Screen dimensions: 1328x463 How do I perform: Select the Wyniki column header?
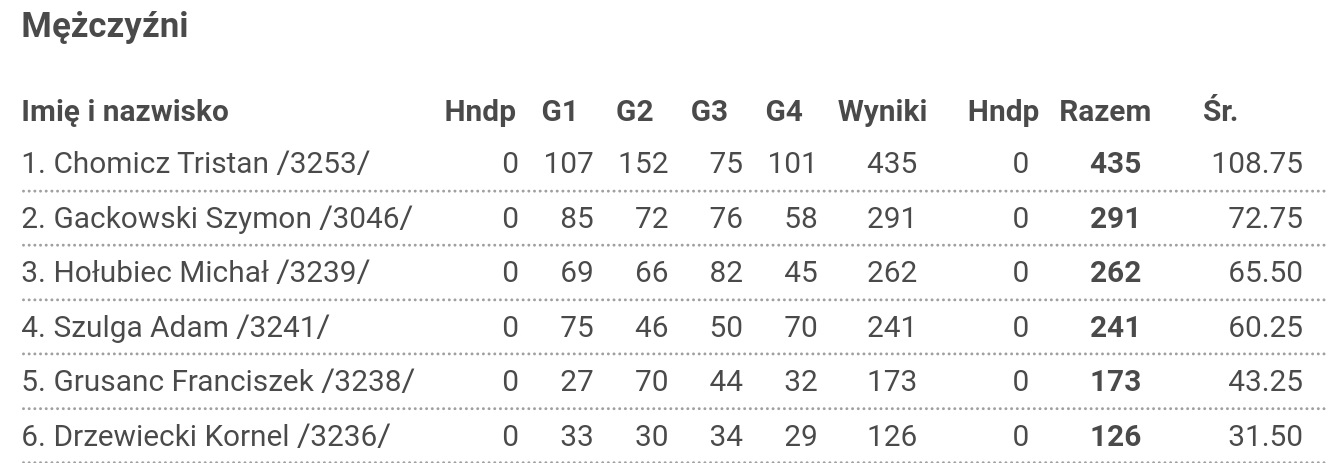(882, 111)
